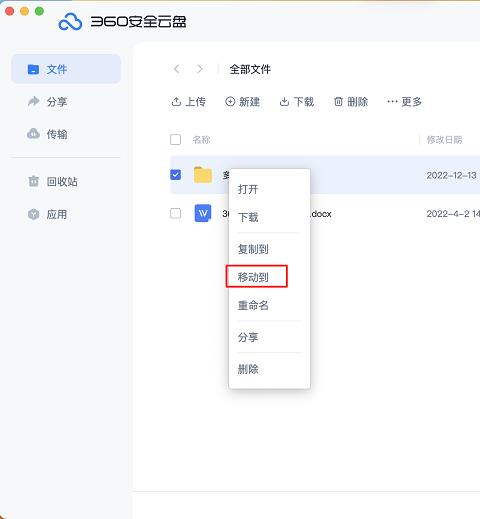
Task: Click the 2022-12-13 date cell
Action: [x=451, y=175]
